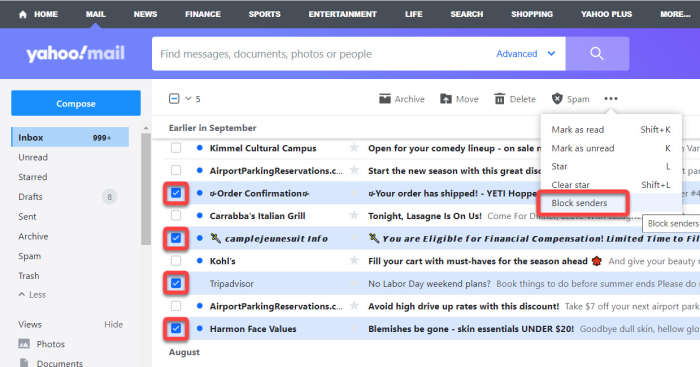The width and height of the screenshot is (700, 367).
Task: Click the Photos view icon in sidebar
Action: tap(24, 344)
